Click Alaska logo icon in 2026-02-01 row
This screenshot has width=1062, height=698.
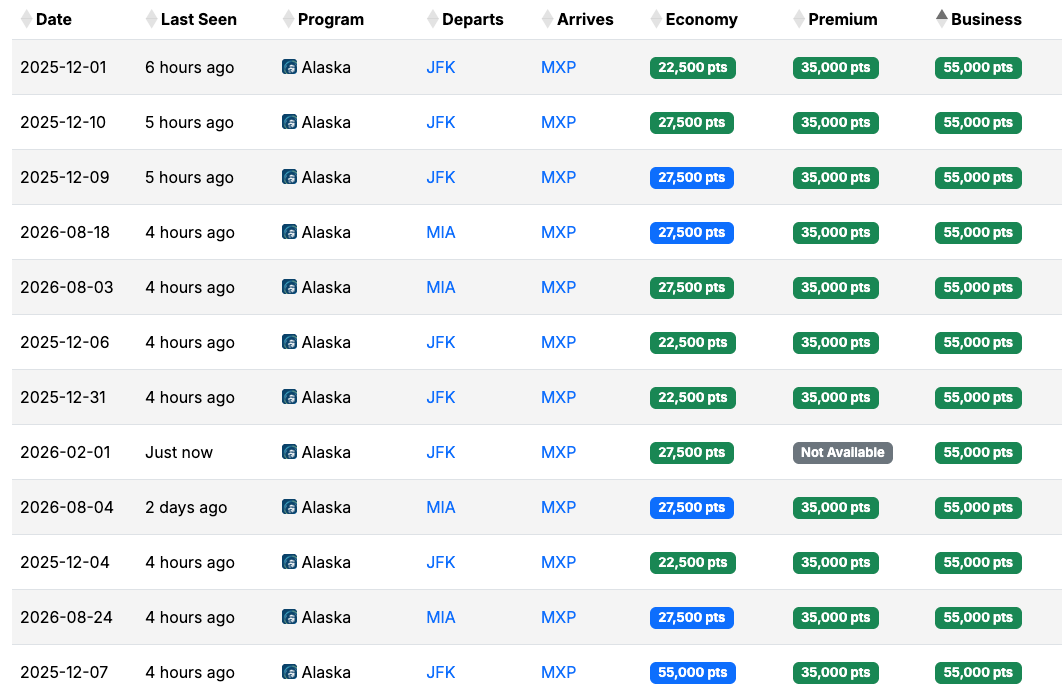(289, 452)
